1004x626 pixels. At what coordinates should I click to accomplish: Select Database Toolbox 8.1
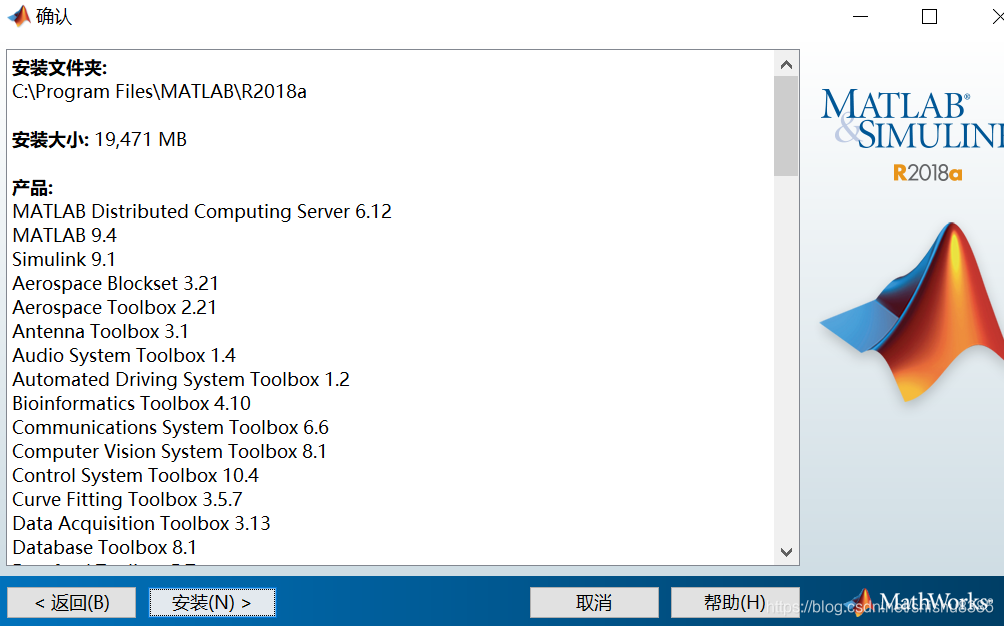tap(104, 548)
